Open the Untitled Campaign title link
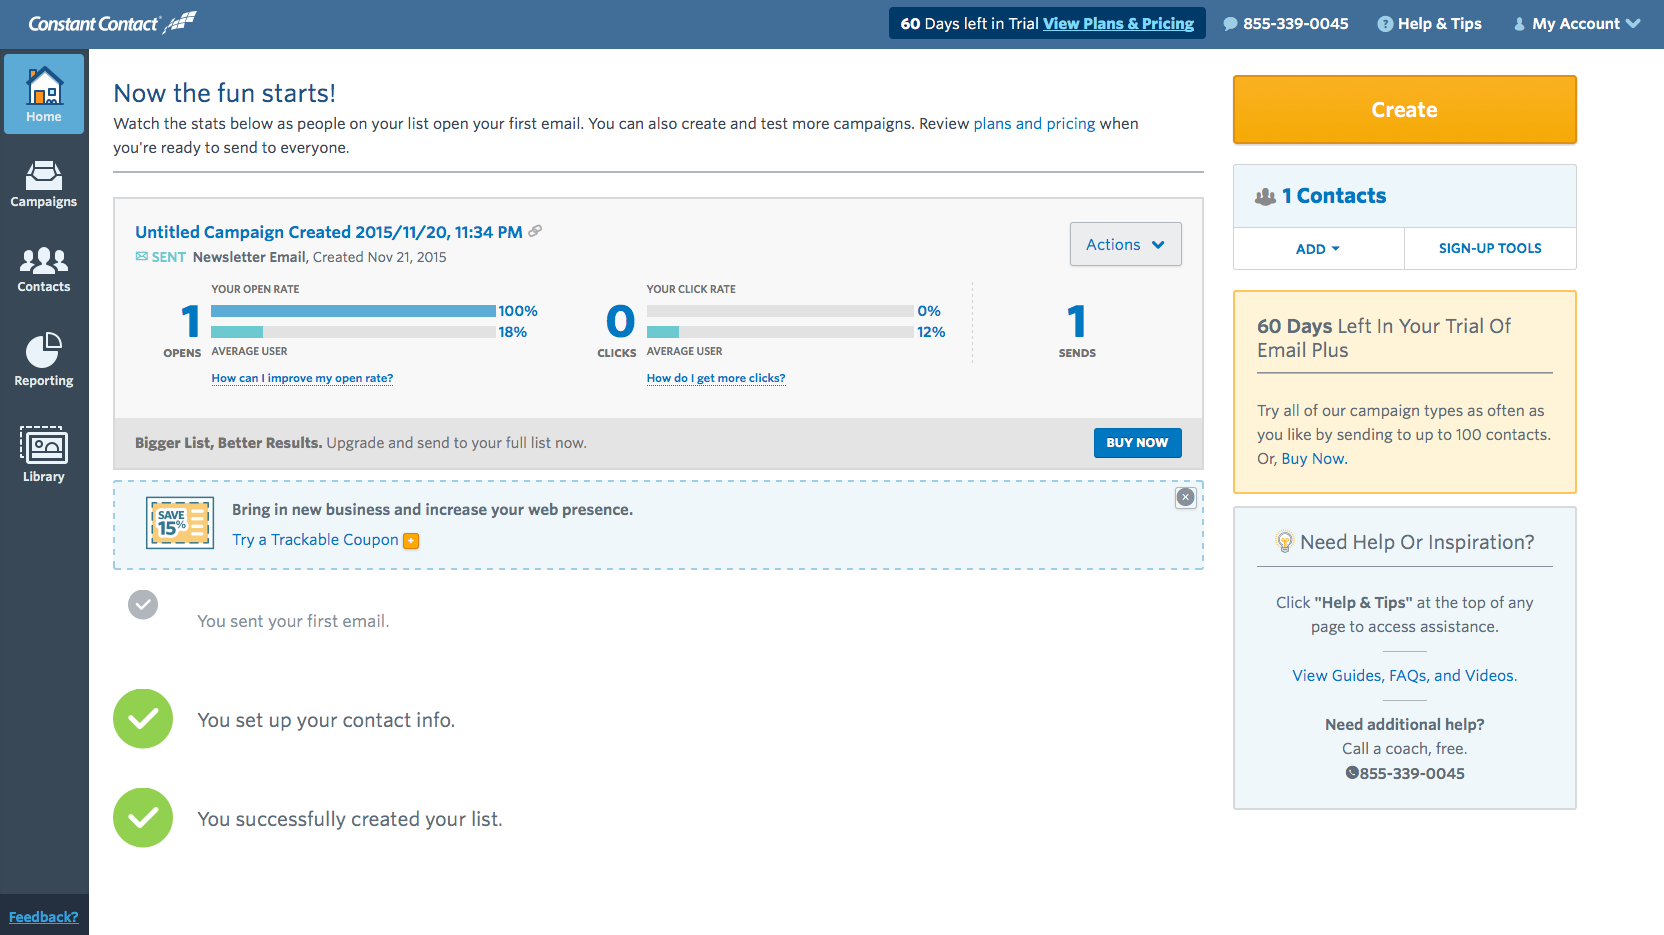1664x935 pixels. 329,232
